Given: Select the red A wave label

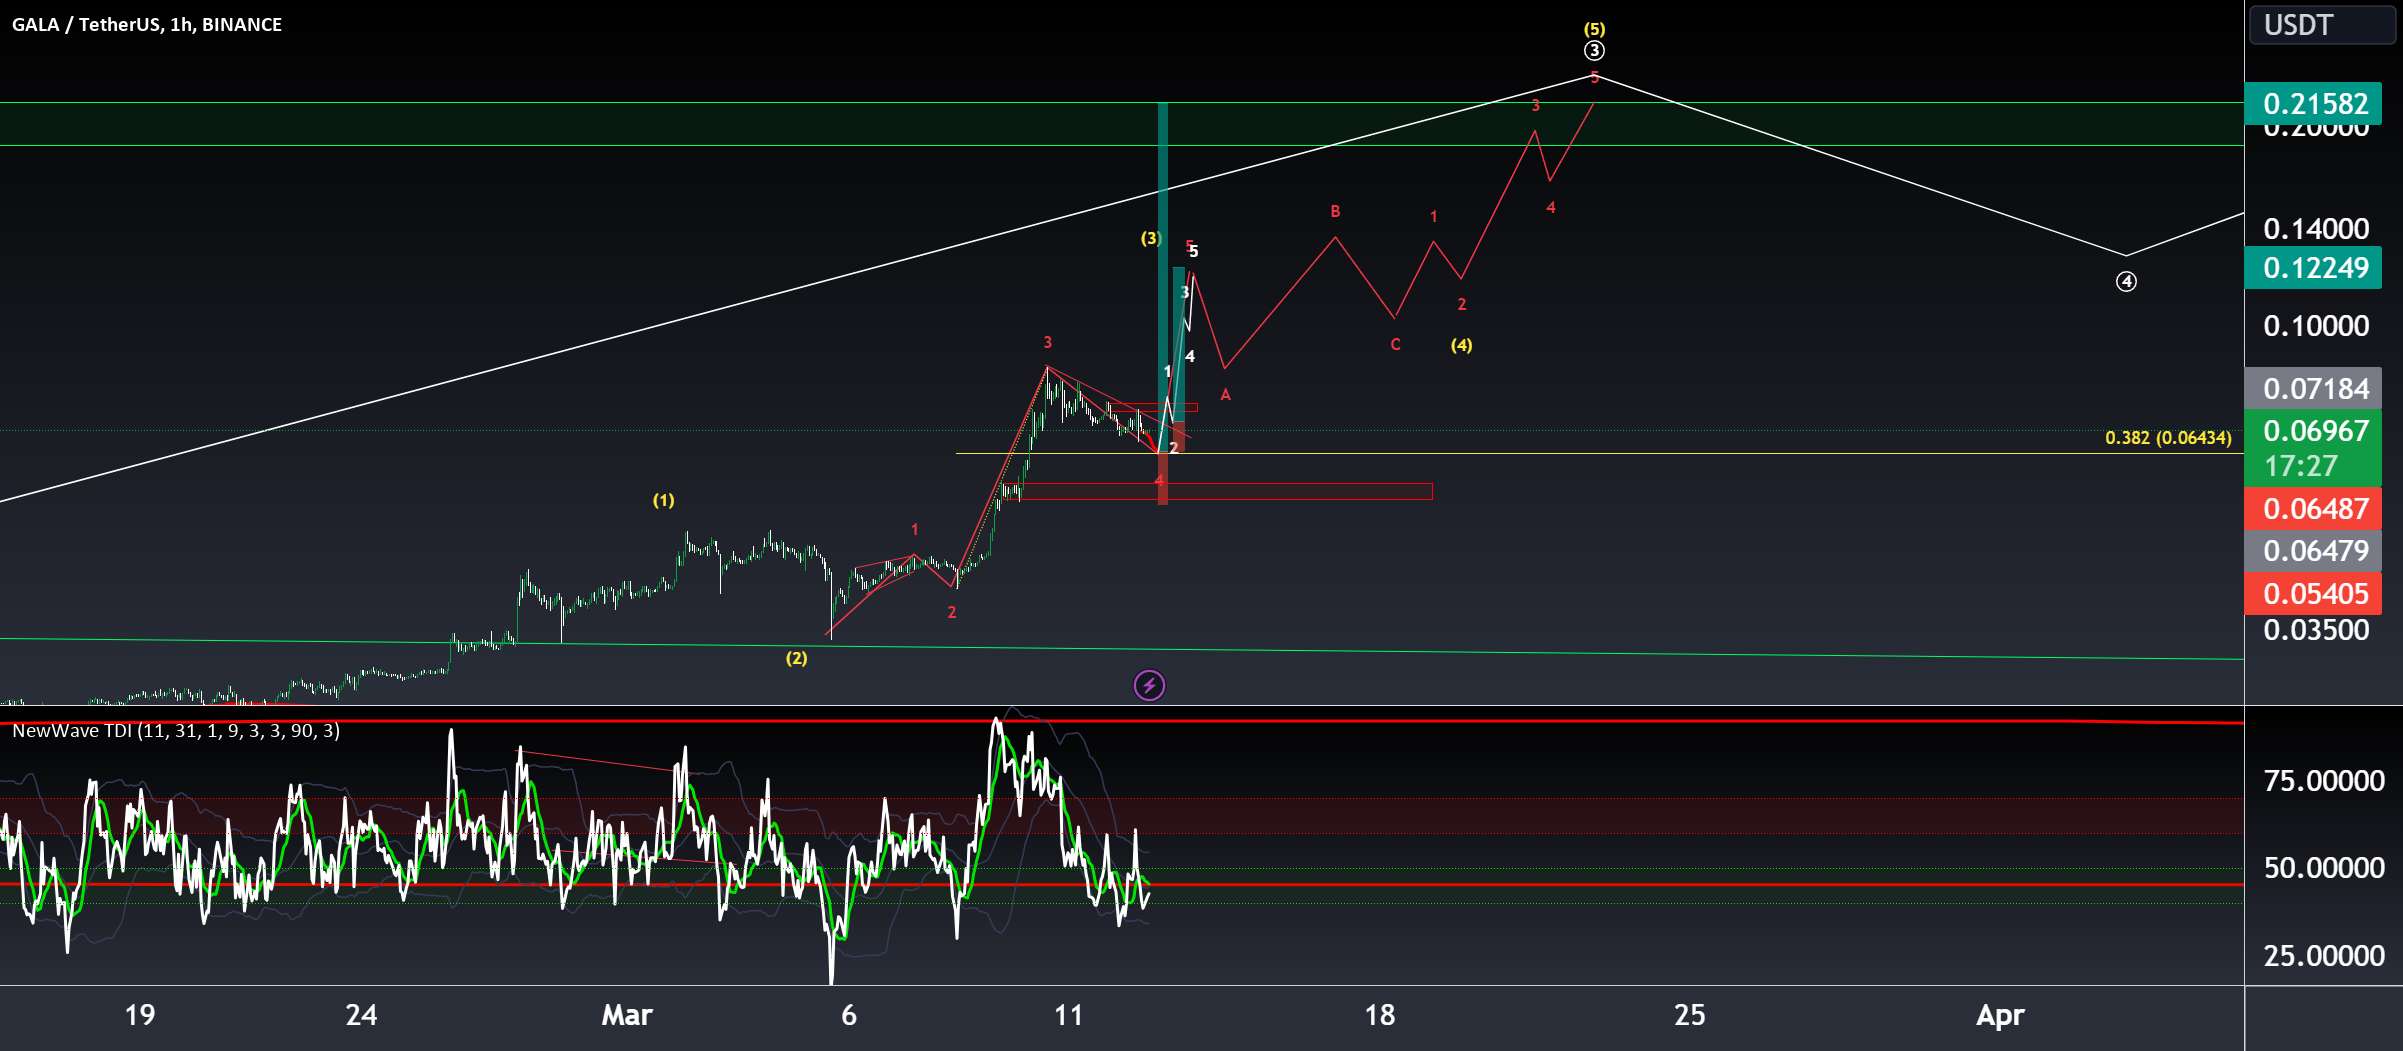Looking at the screenshot, I should (1225, 395).
